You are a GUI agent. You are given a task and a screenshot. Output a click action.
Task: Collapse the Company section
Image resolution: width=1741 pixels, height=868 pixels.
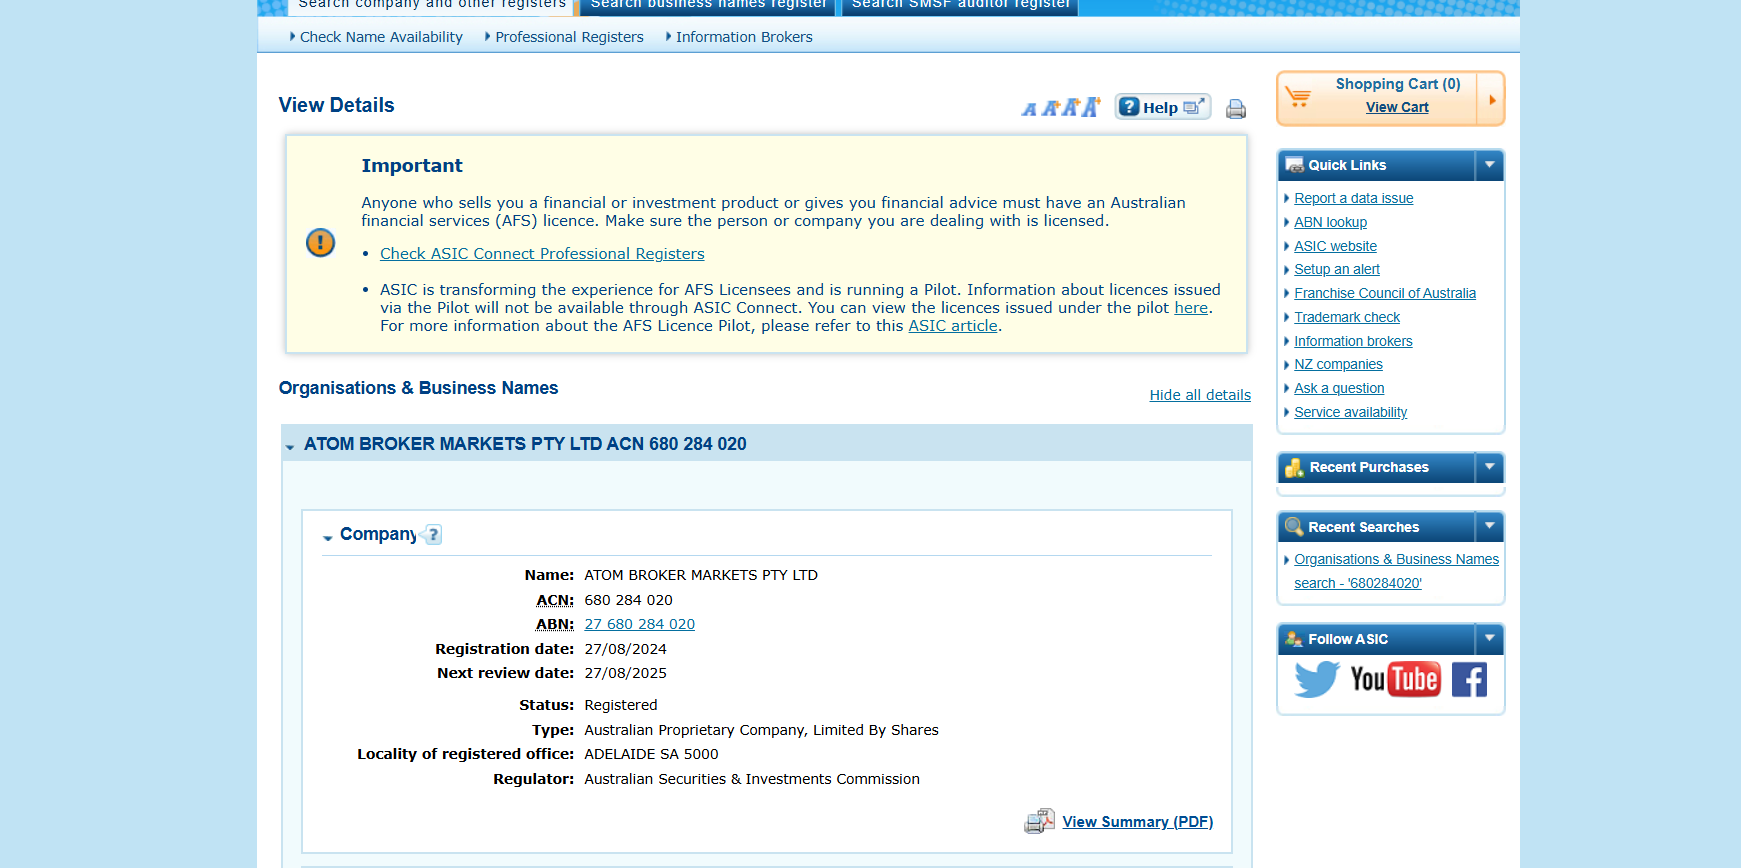(x=327, y=537)
